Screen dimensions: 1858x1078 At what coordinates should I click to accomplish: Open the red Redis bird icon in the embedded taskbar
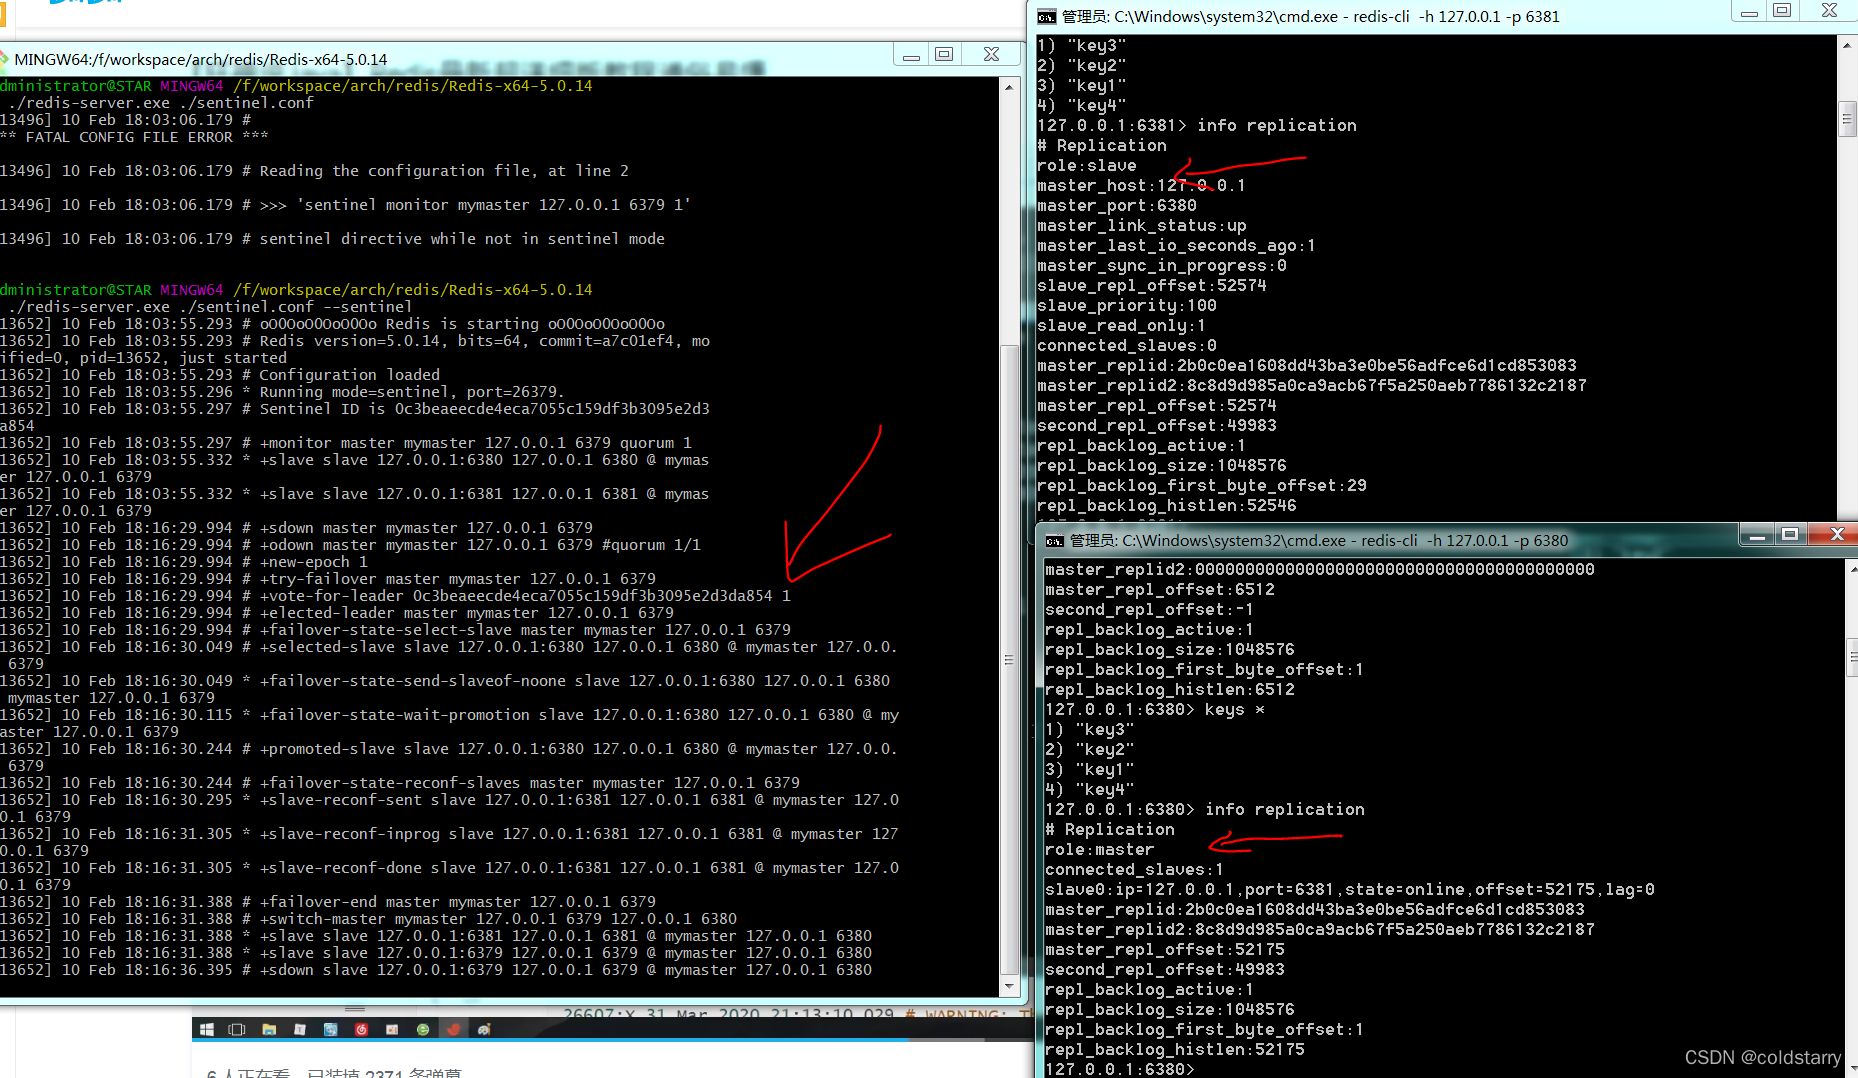[453, 1029]
